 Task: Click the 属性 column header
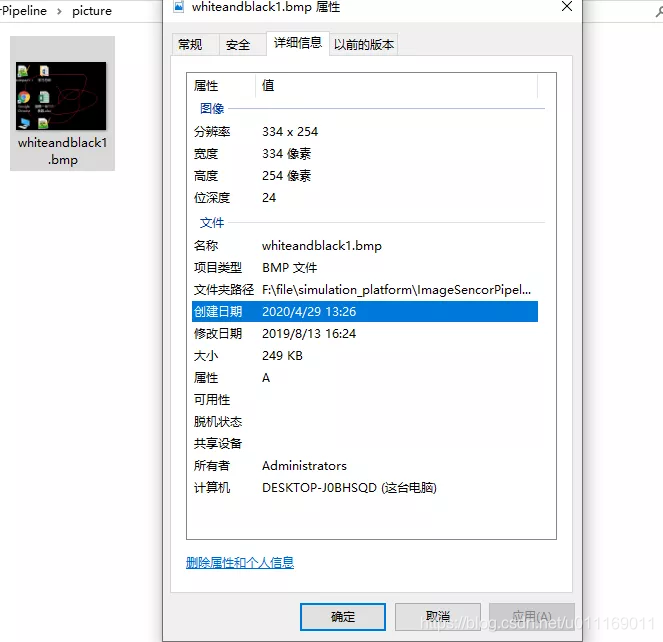tap(221, 85)
